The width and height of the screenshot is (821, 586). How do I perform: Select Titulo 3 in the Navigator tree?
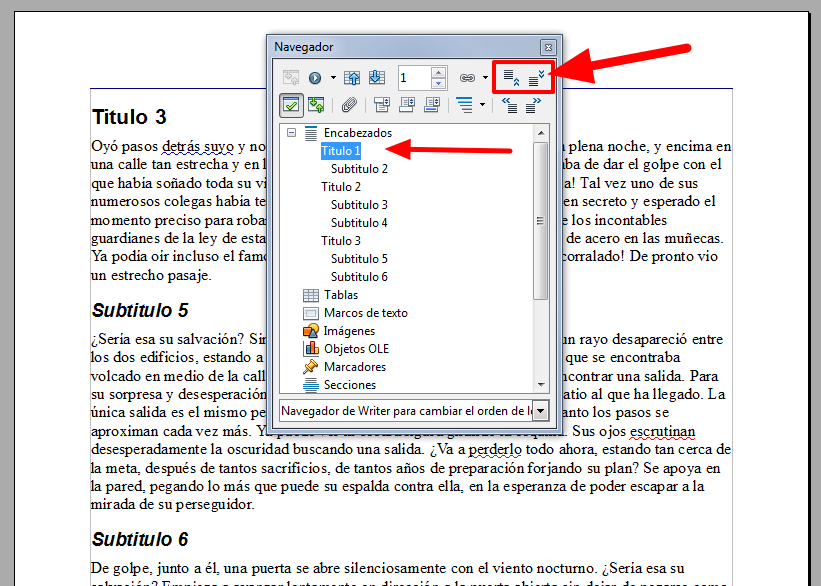pyautogui.click(x=341, y=241)
